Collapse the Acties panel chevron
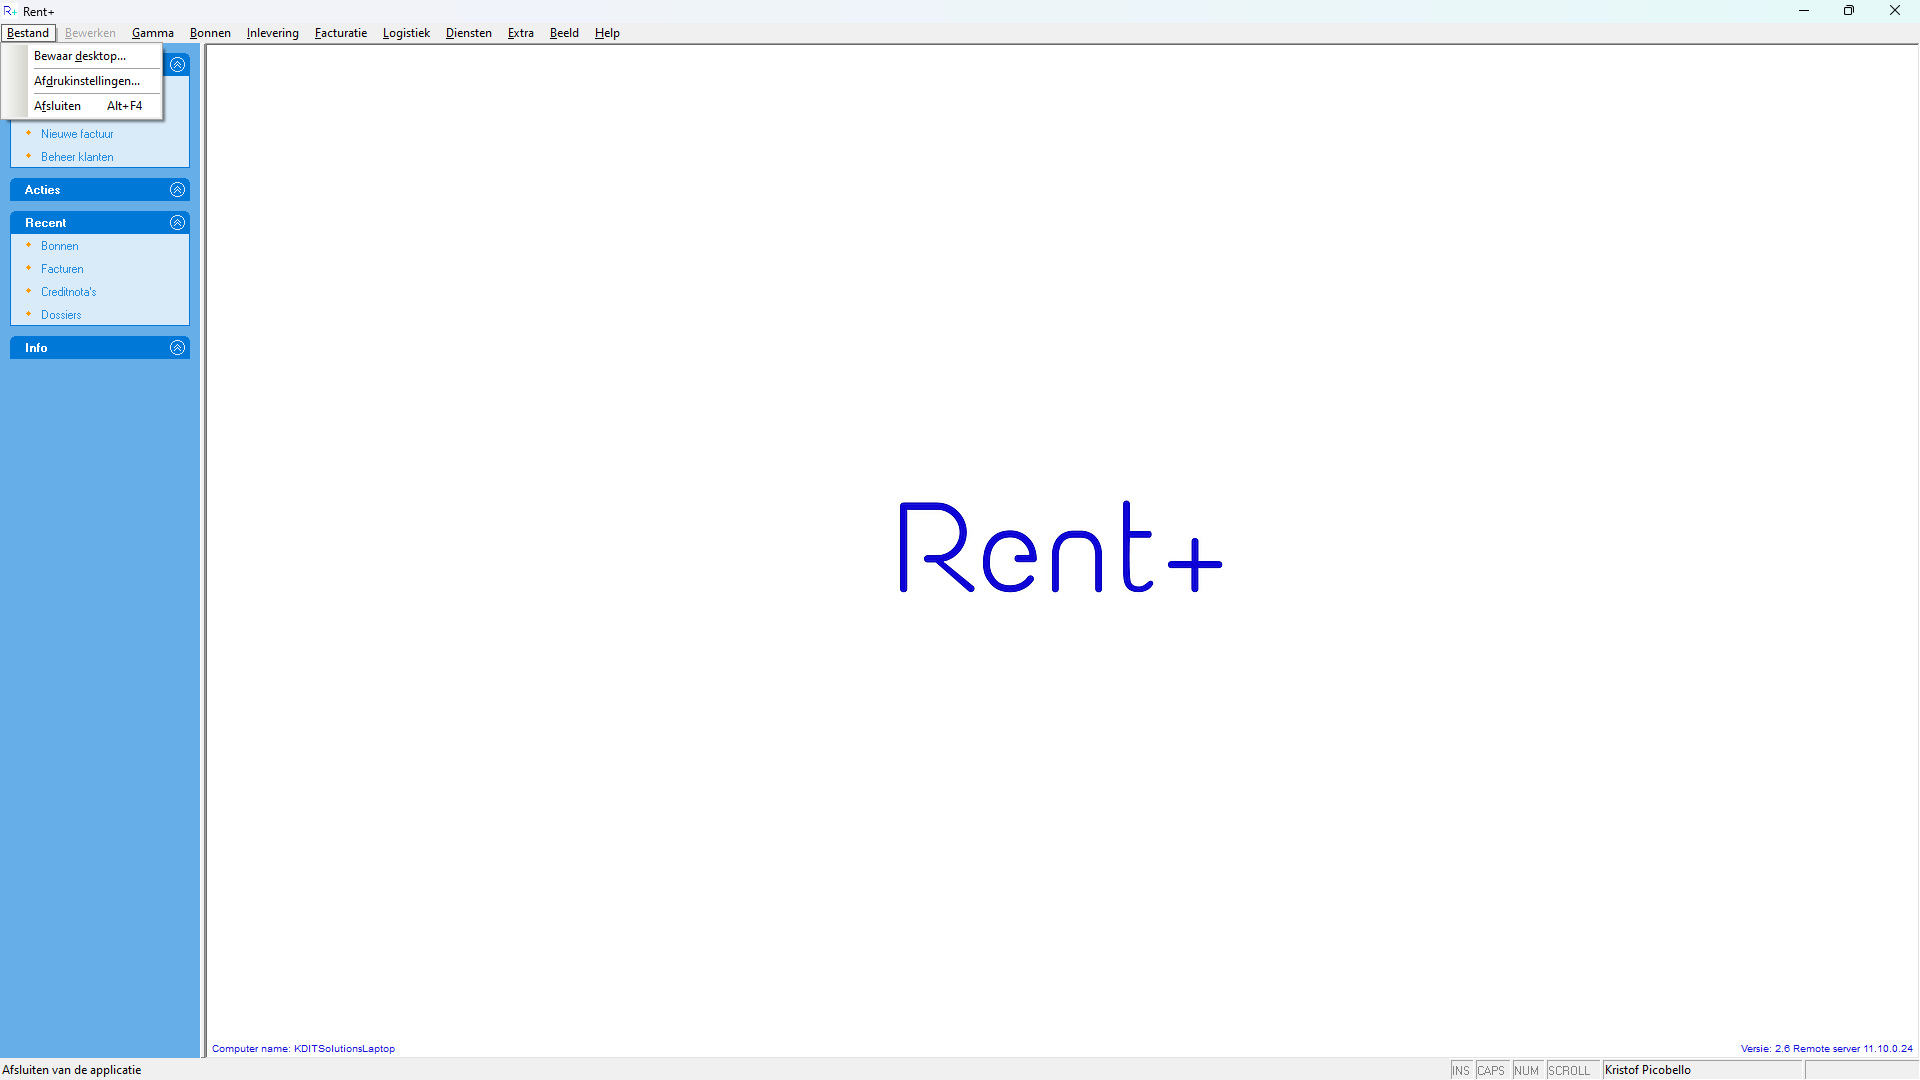This screenshot has height=1080, width=1920. (177, 190)
